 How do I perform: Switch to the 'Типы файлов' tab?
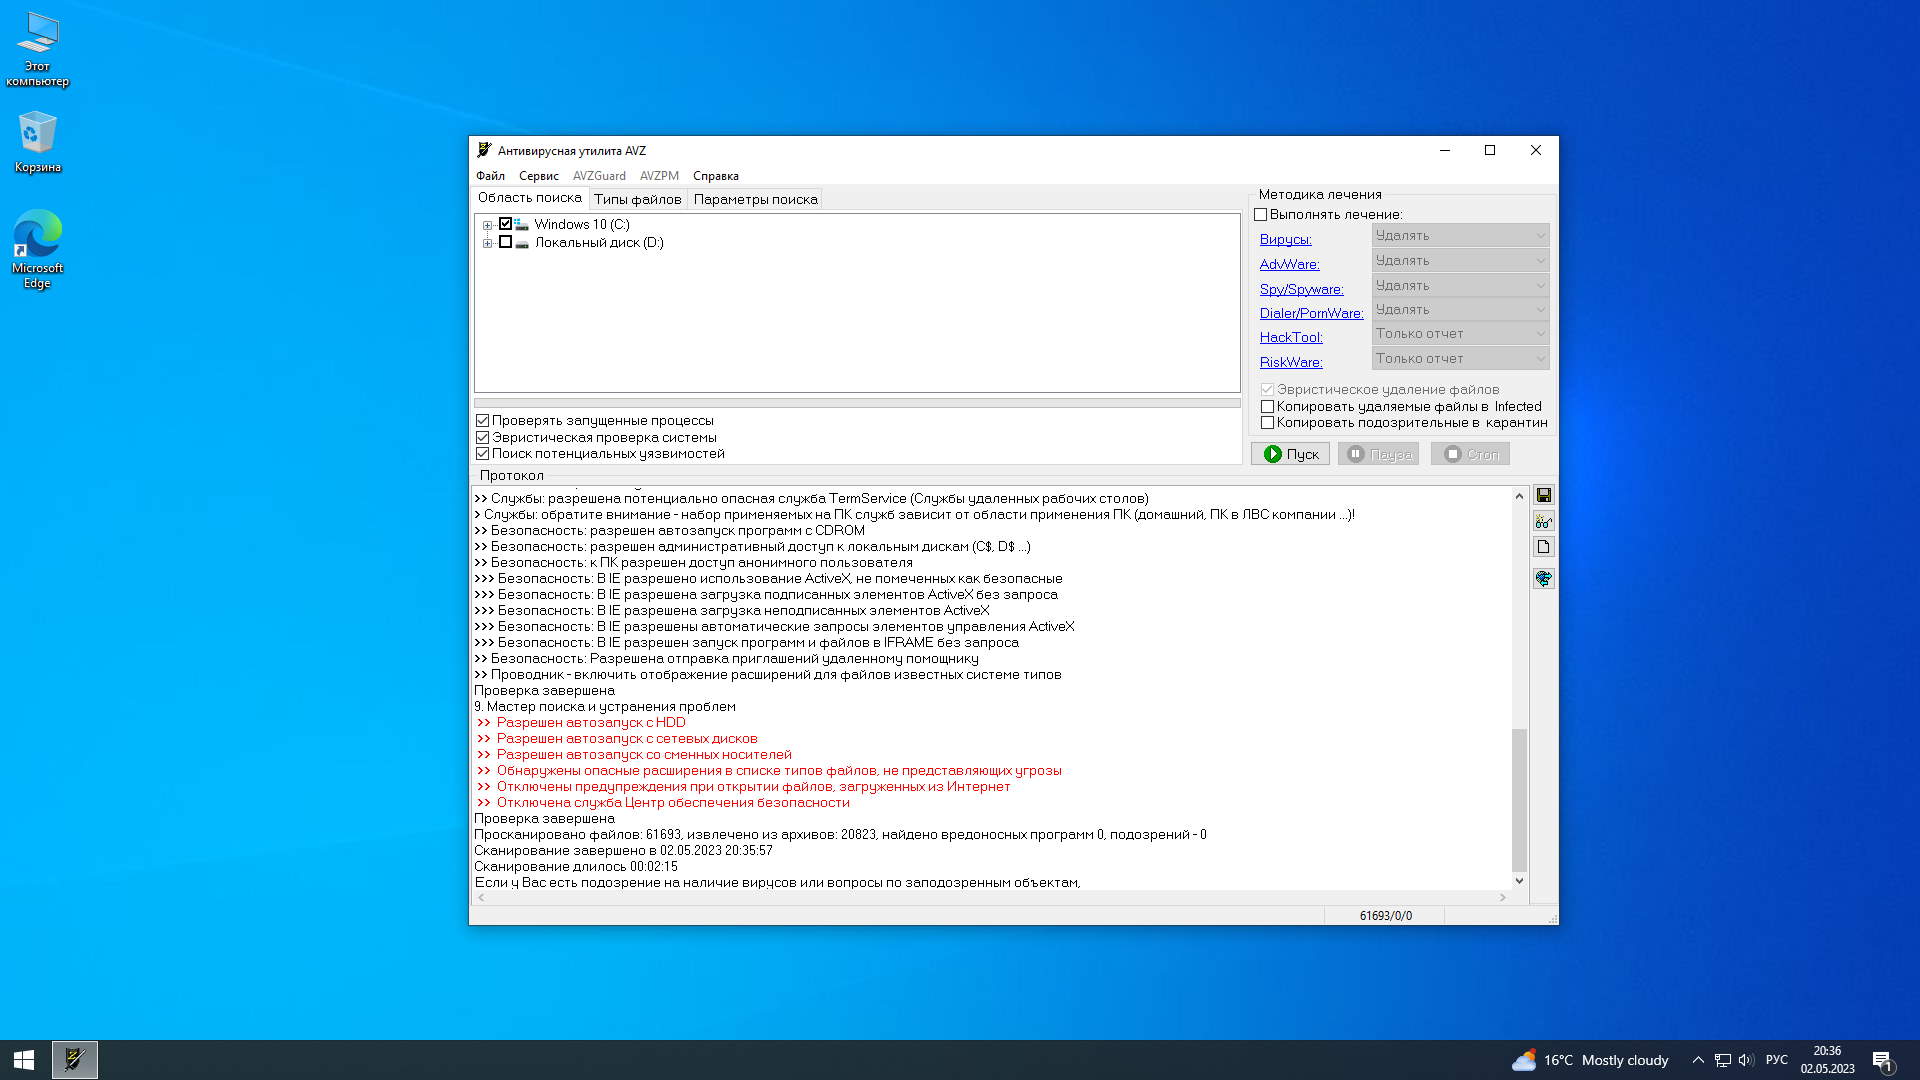click(637, 199)
